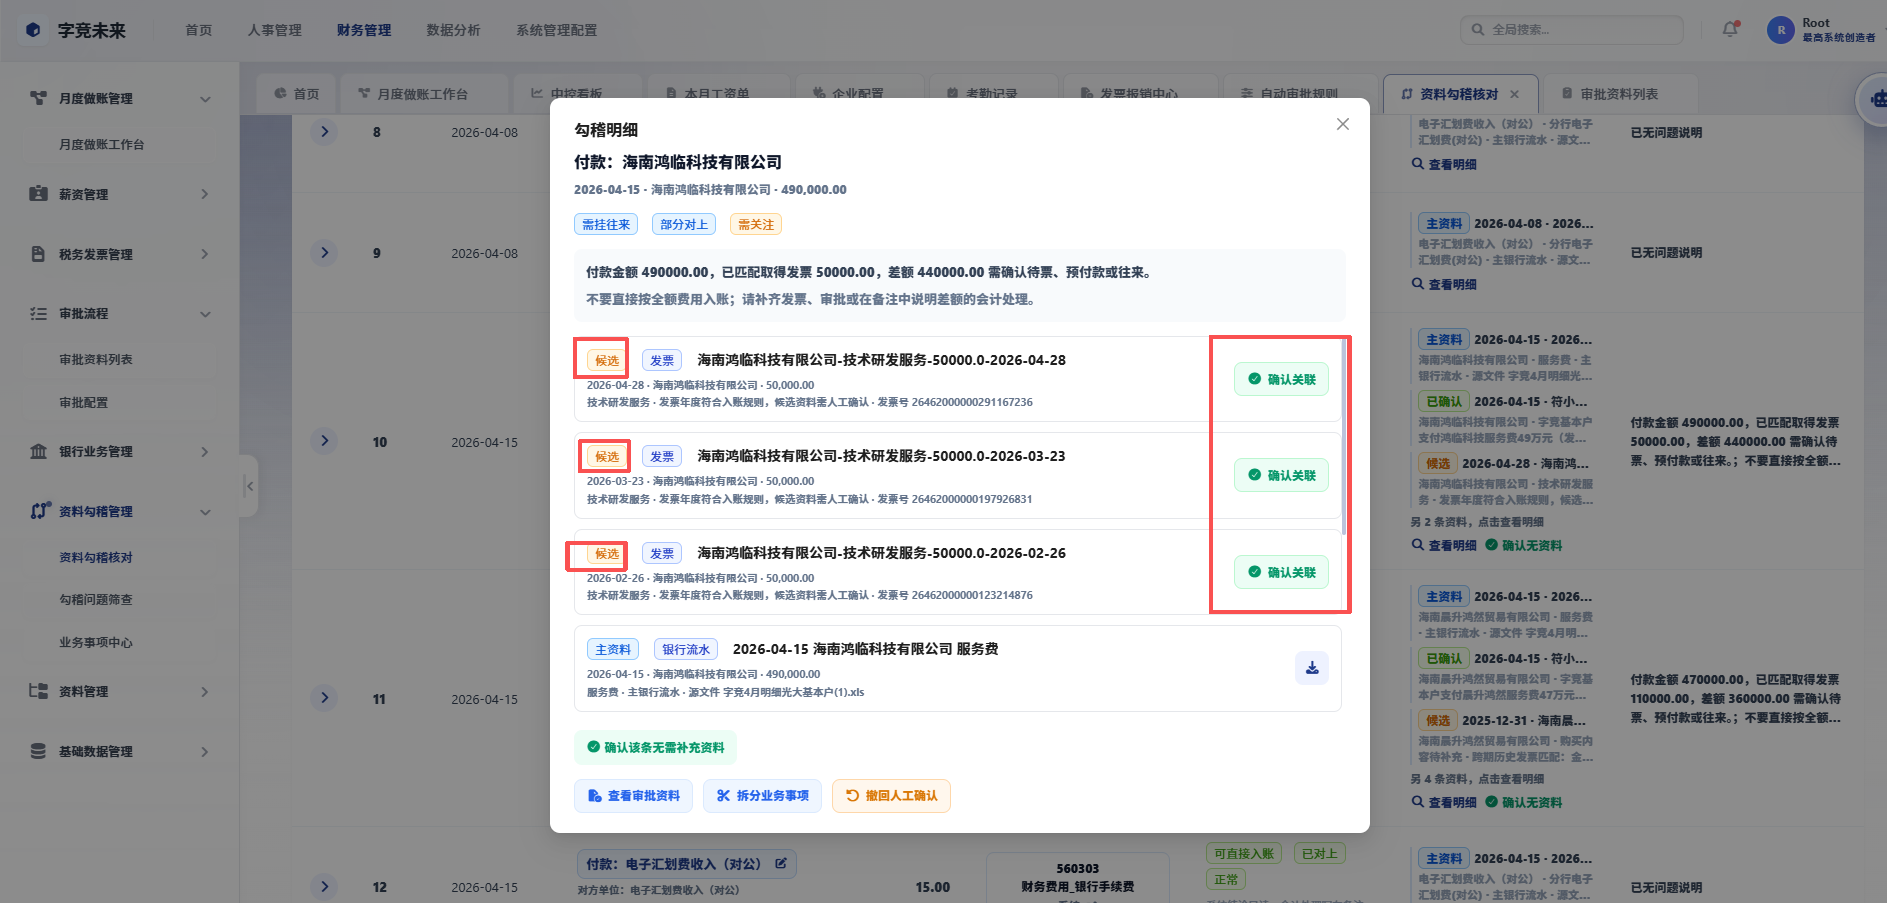
Task: Open 审批资料列表 in the sidebar
Action: [96, 360]
